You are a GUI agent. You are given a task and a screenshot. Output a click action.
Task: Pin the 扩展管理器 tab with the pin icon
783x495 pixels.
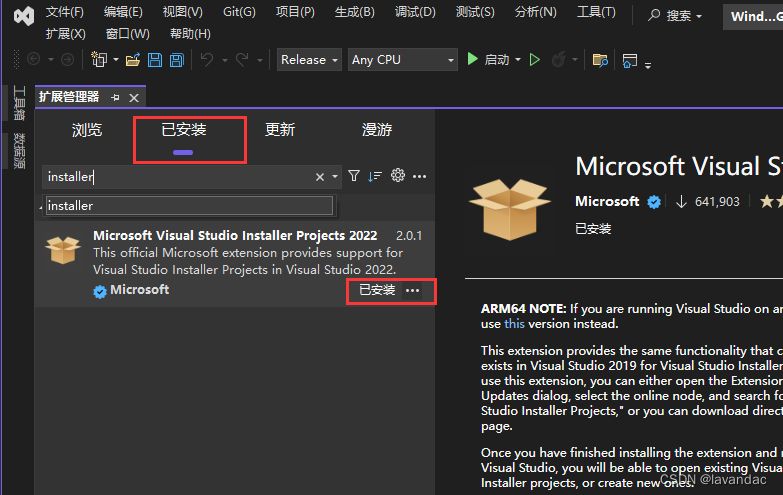115,97
